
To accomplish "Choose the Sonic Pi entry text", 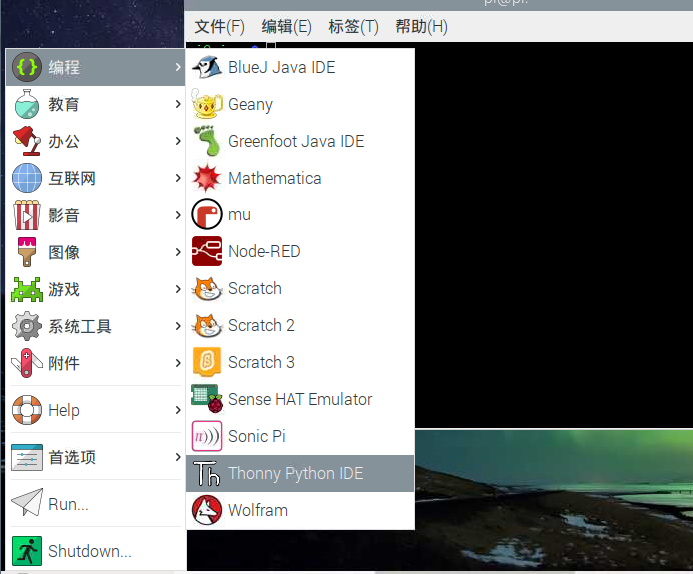I will point(257,436).
